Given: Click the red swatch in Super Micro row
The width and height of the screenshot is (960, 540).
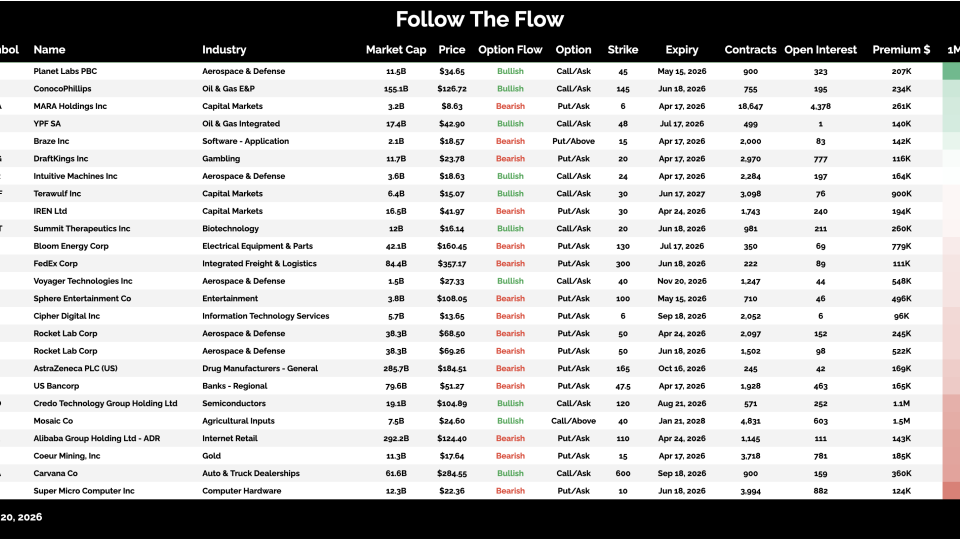Looking at the screenshot, I should tap(951, 491).
